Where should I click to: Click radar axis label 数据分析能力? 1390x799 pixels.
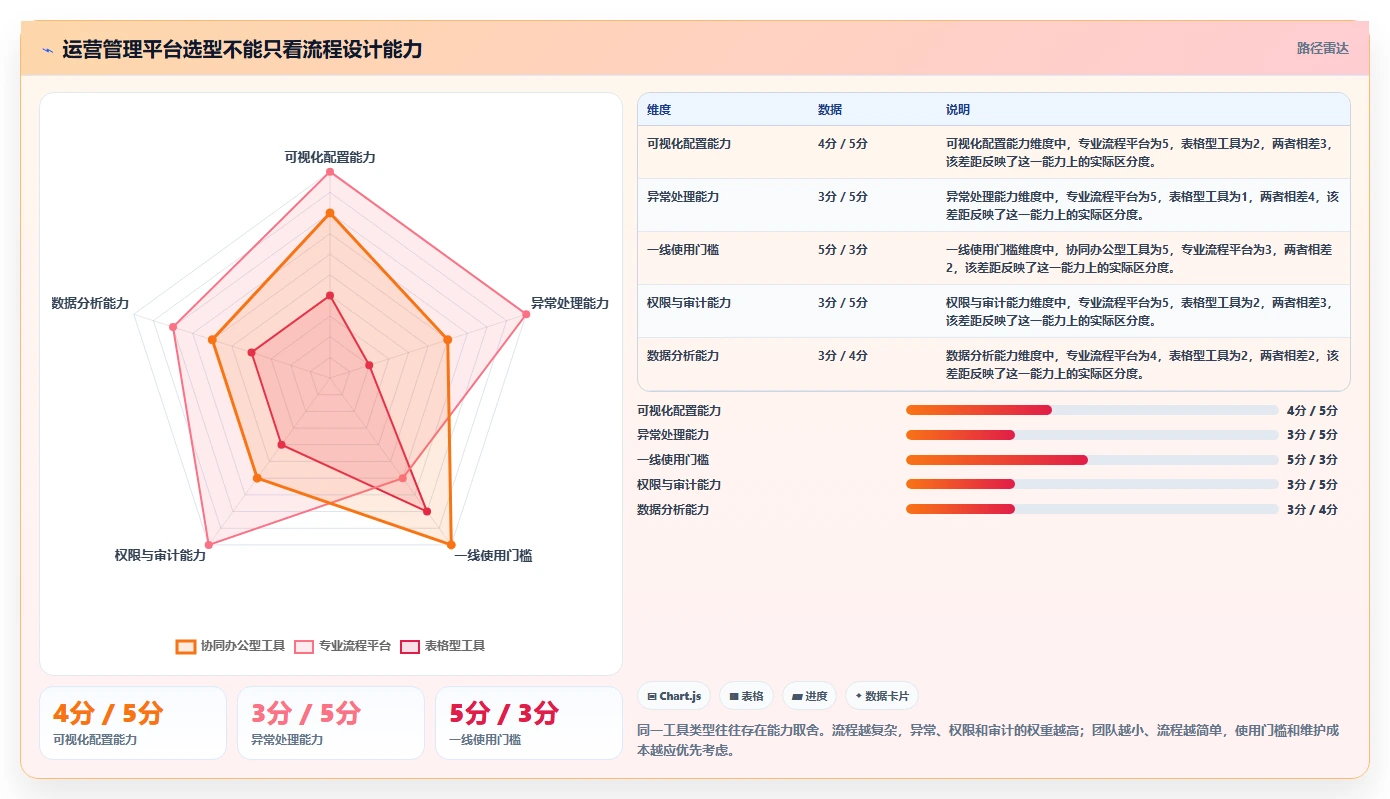(90, 303)
